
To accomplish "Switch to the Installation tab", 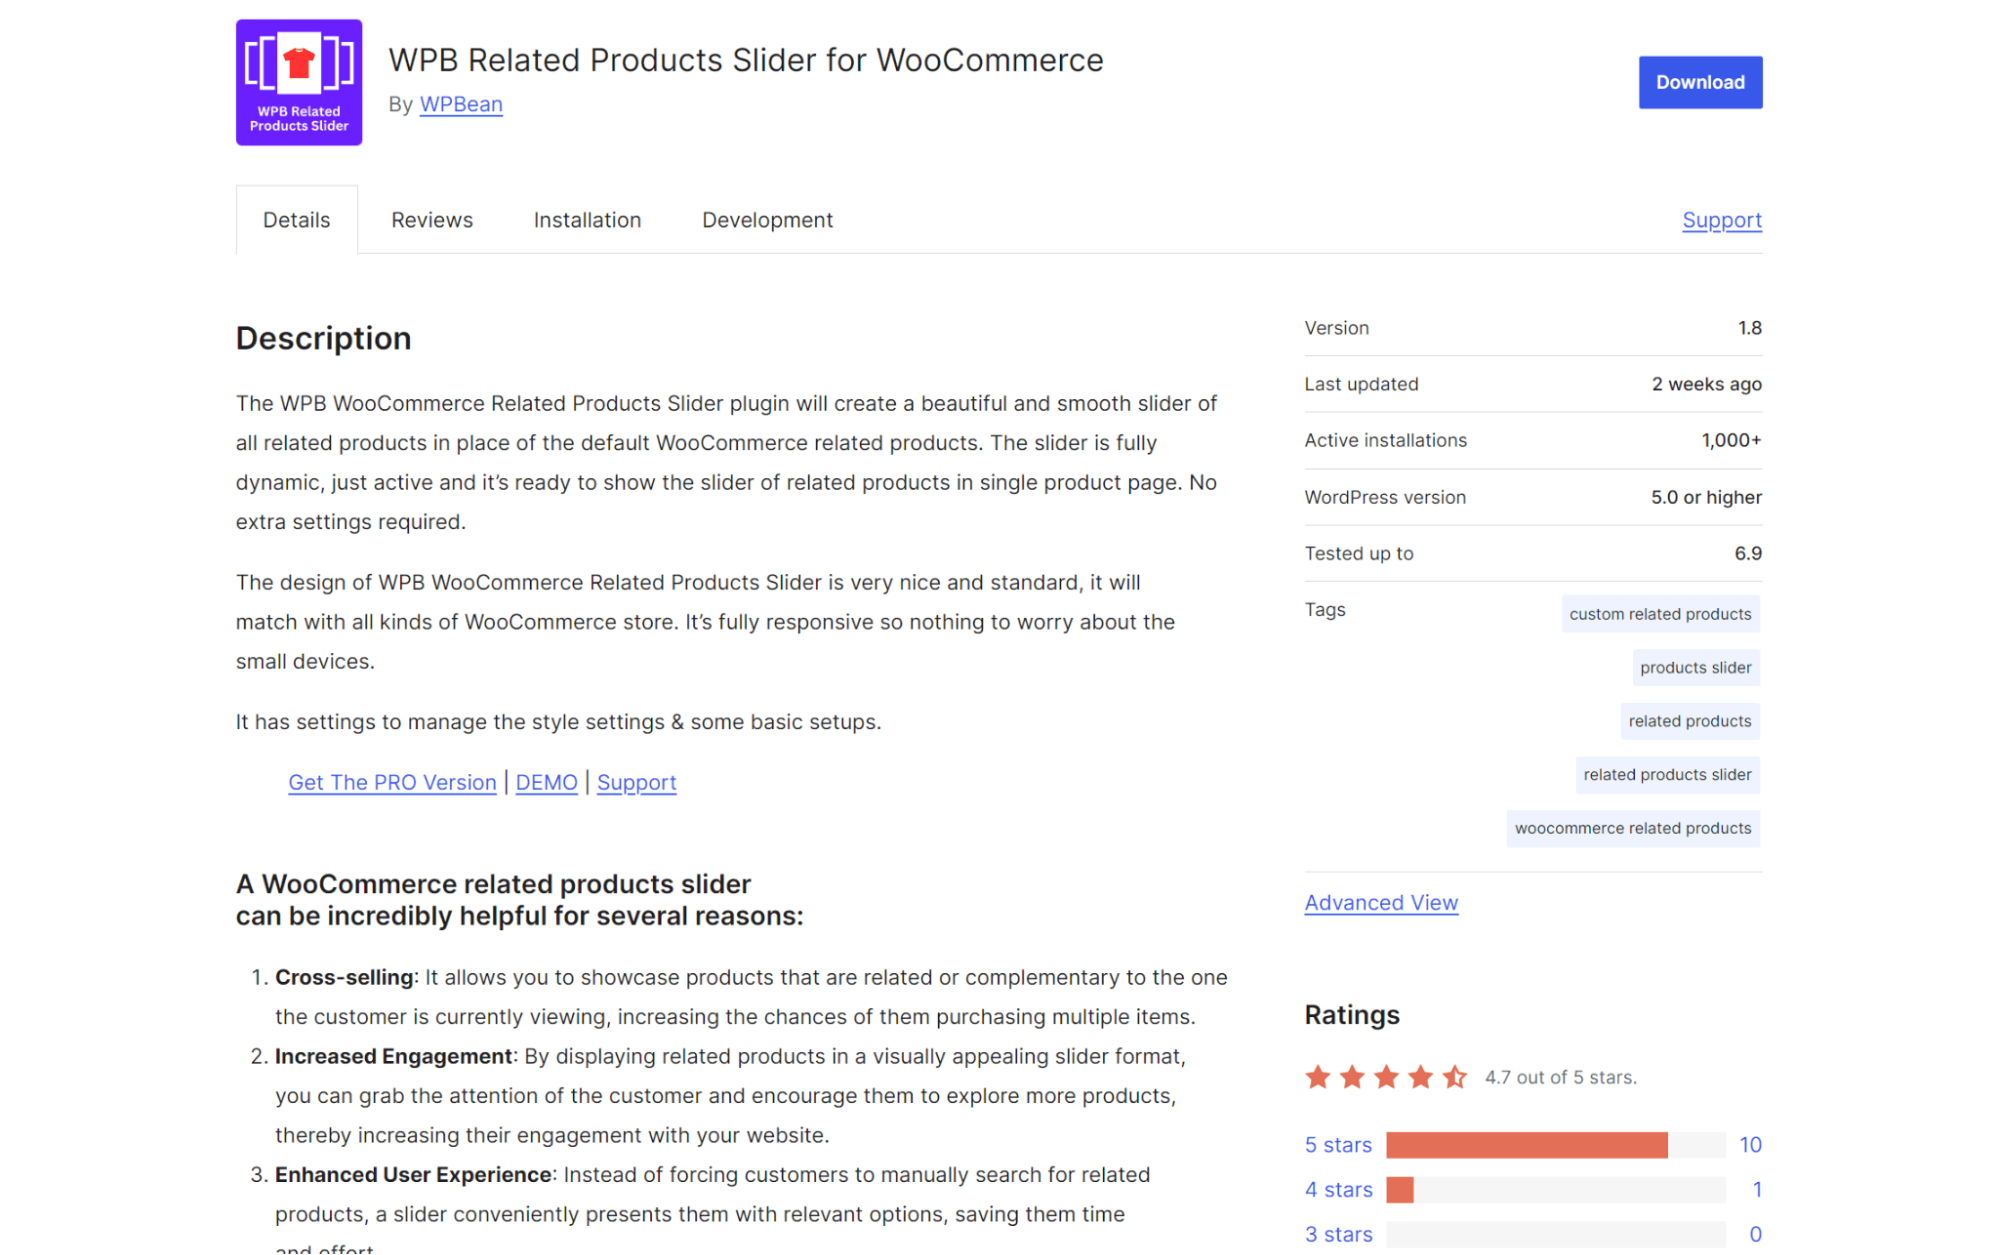I will [587, 219].
